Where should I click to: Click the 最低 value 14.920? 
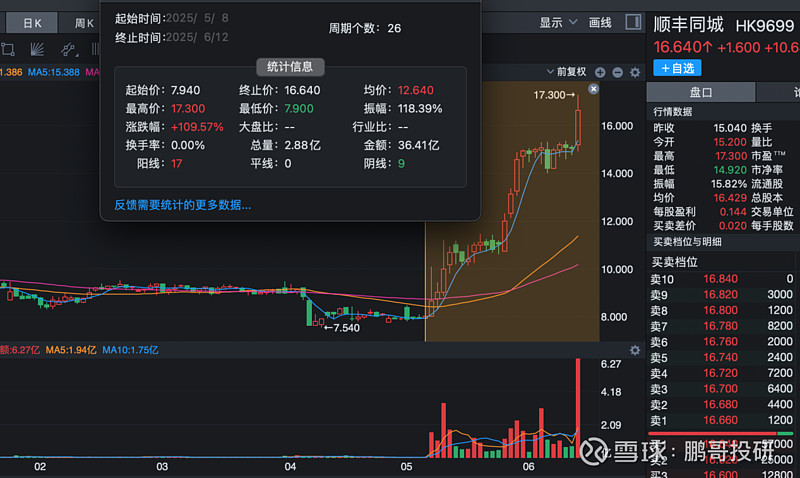pos(730,170)
